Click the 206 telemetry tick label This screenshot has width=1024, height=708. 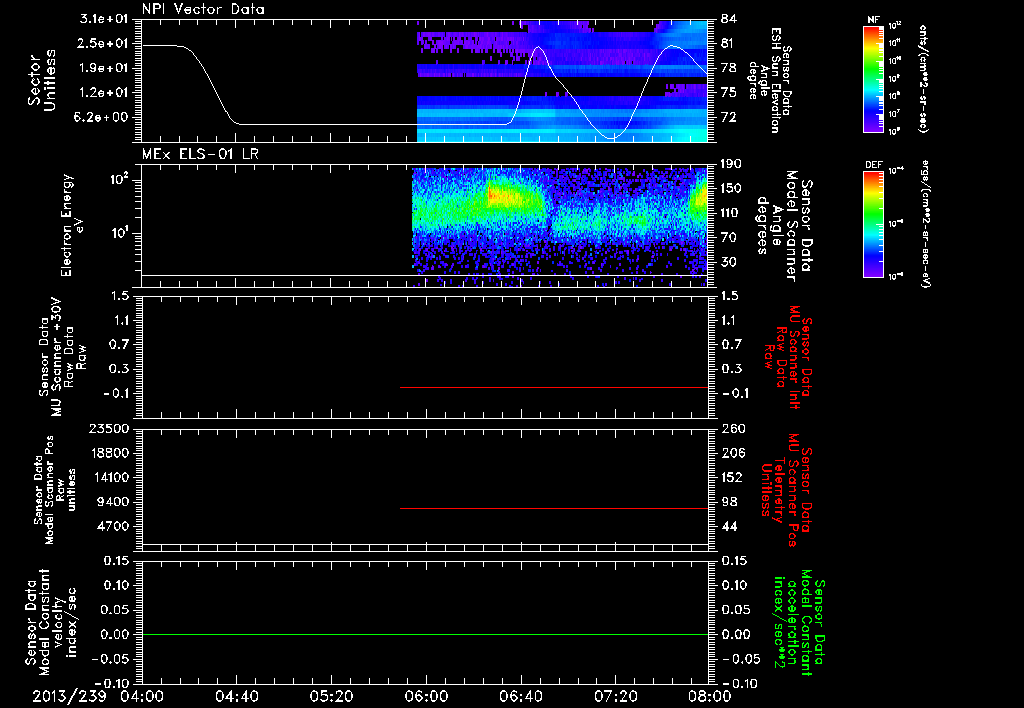pos(732,453)
